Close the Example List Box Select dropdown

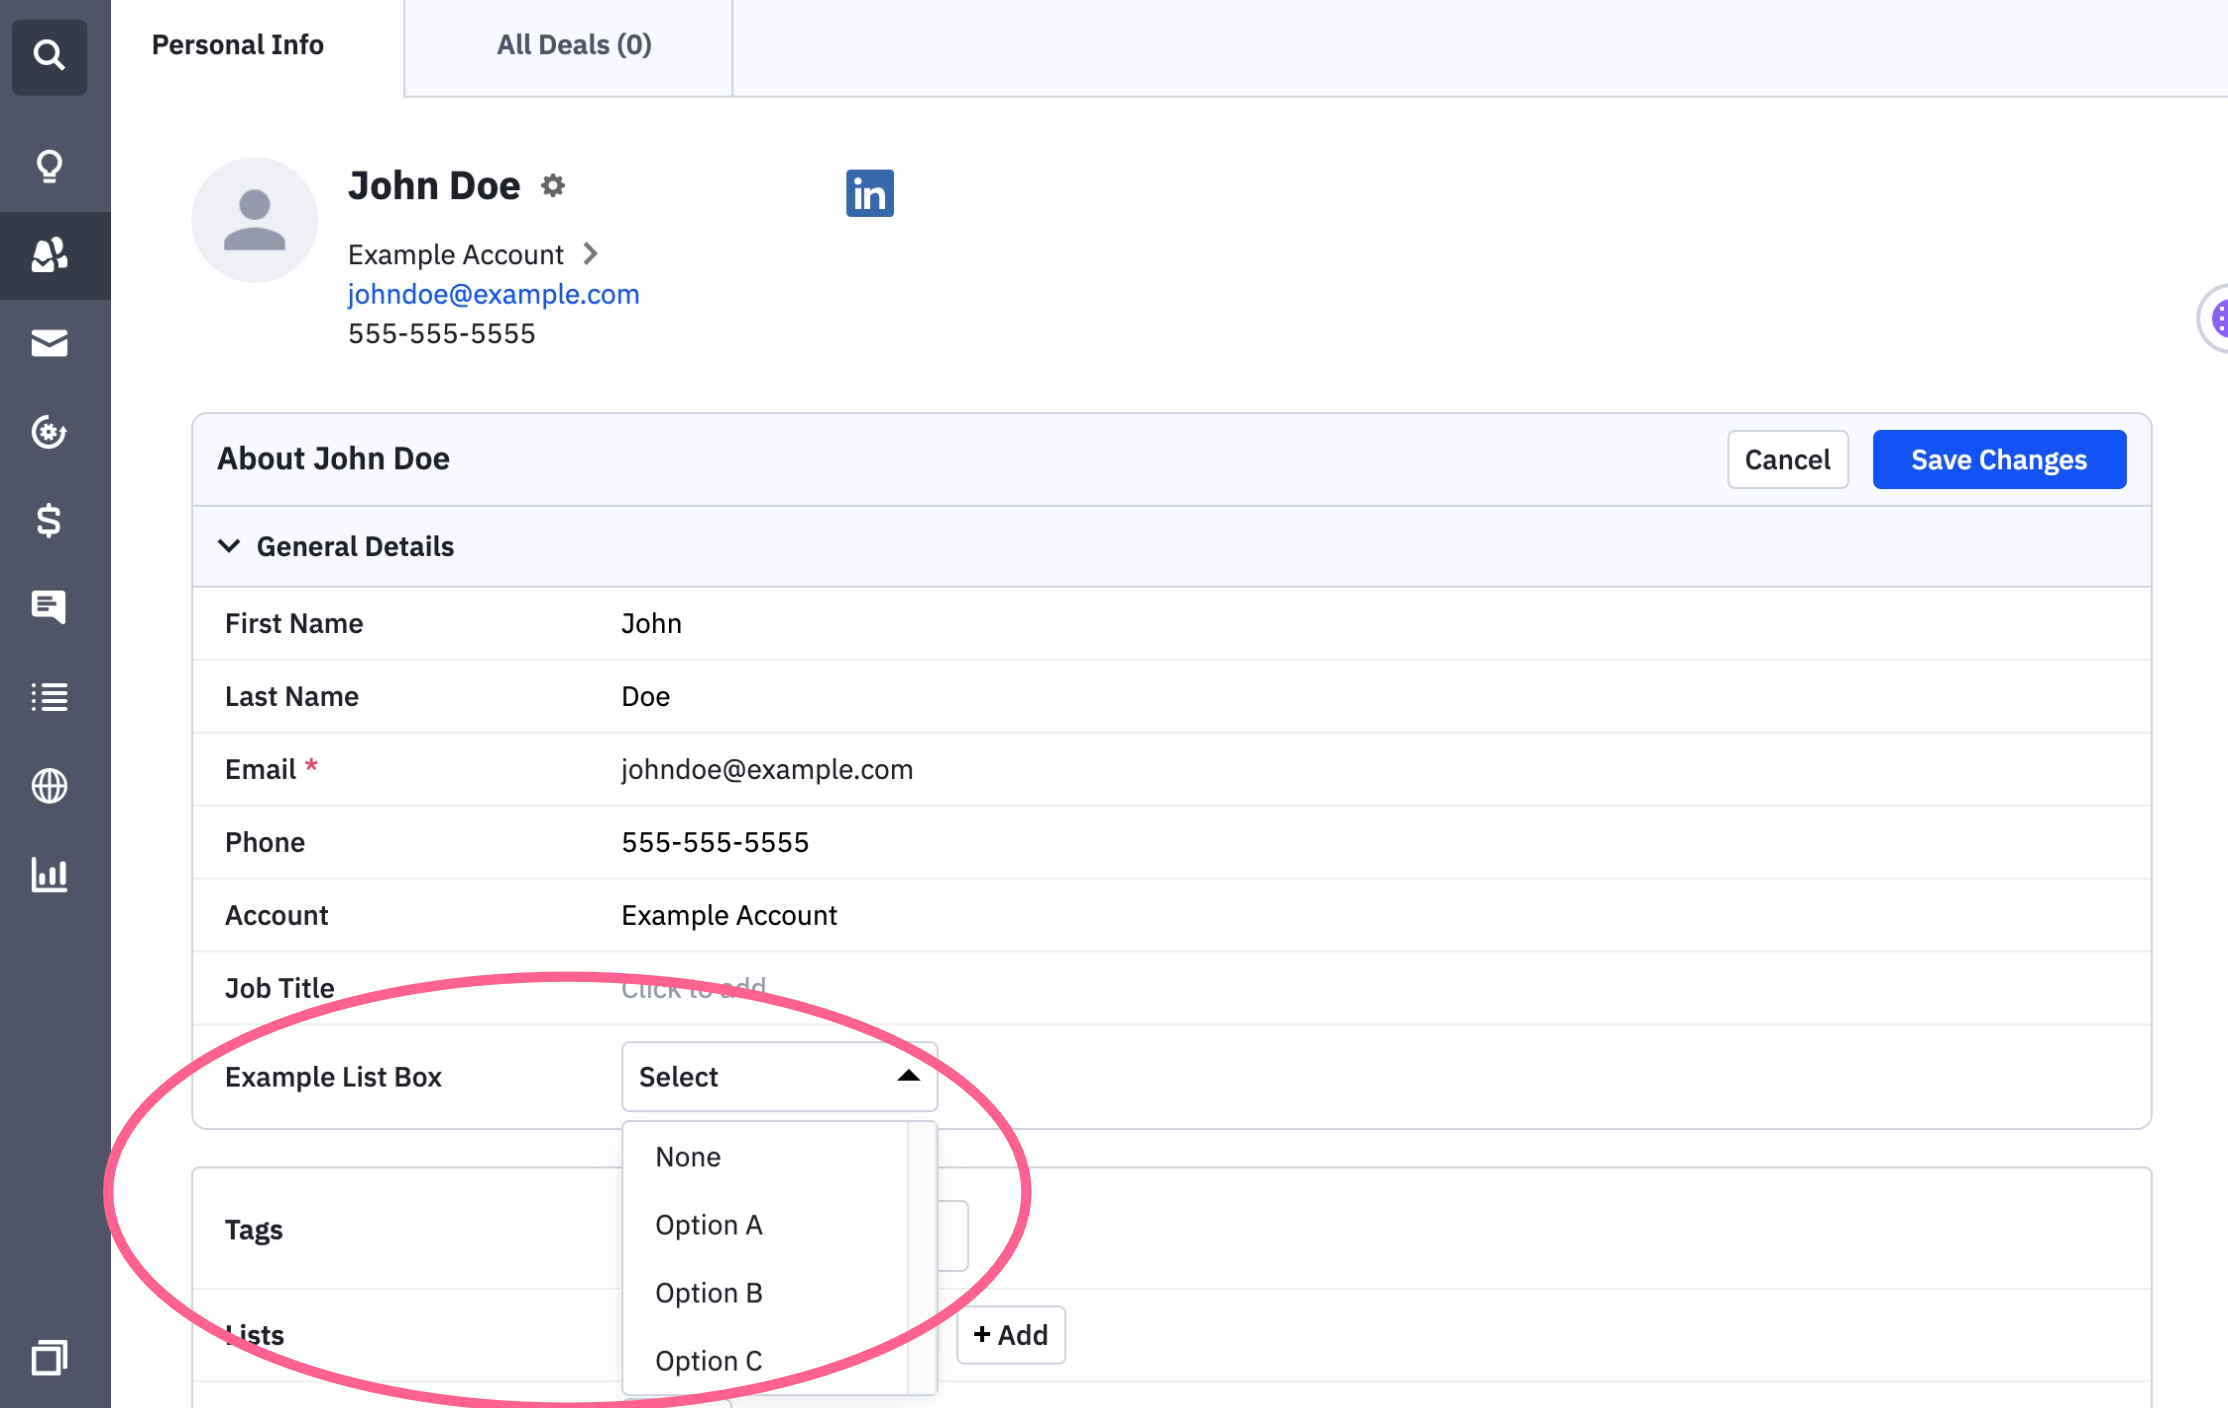pos(780,1077)
